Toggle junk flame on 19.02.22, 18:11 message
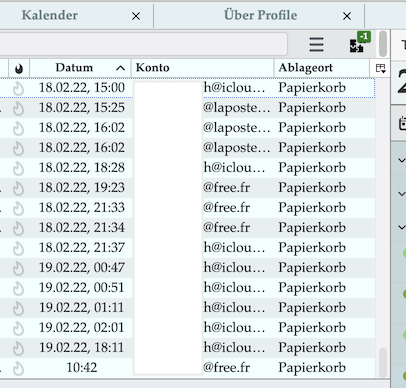Viewport: 406px width, 388px height. [x=19, y=349]
